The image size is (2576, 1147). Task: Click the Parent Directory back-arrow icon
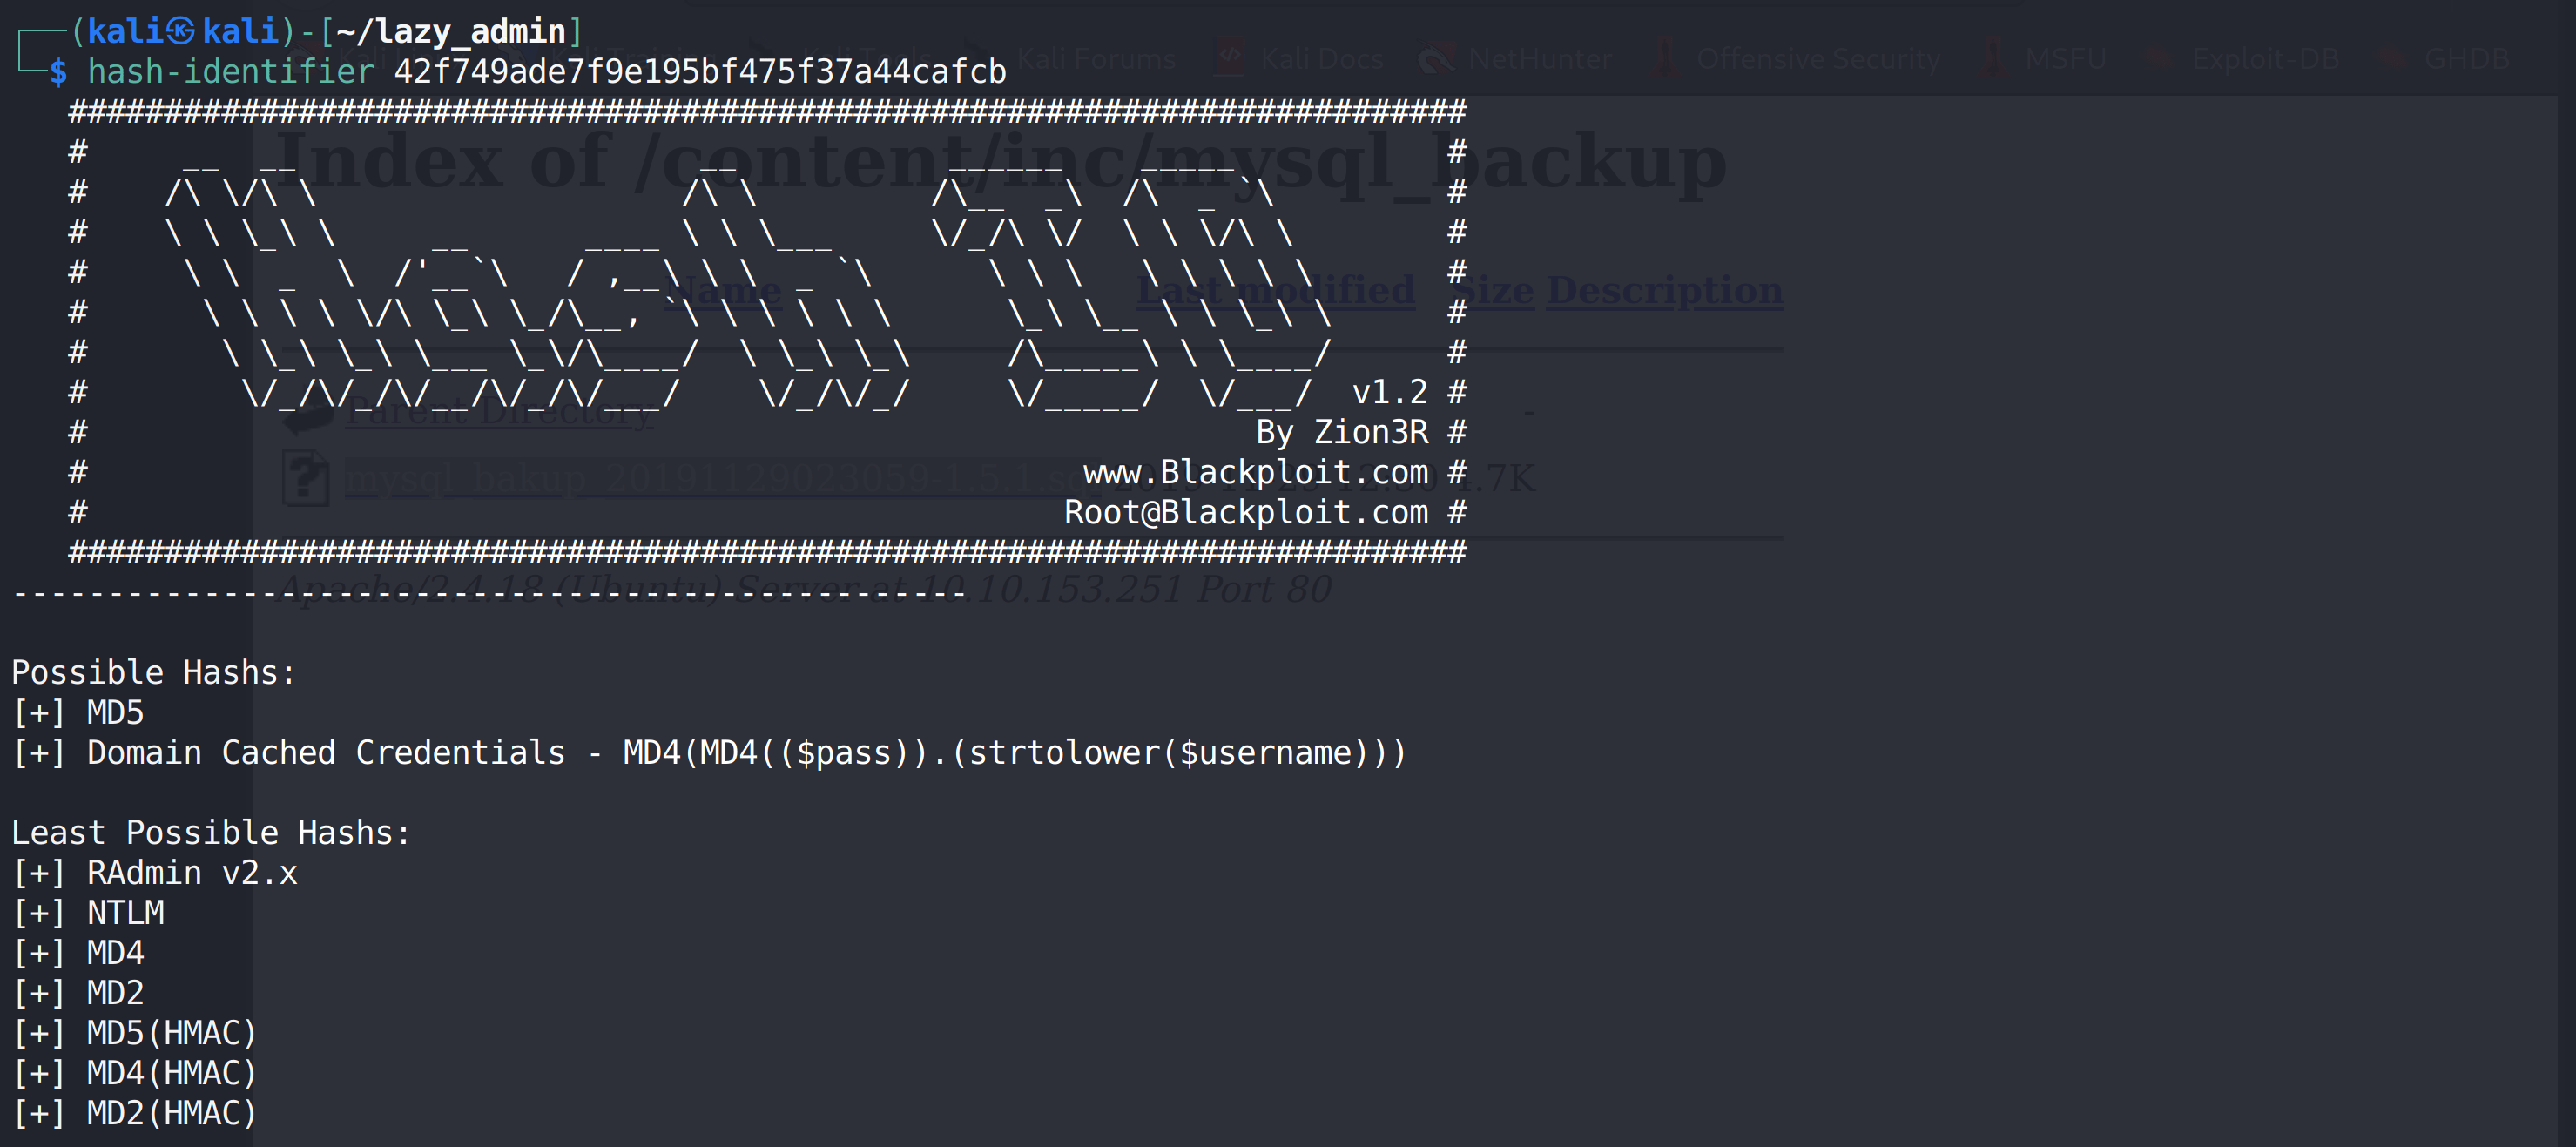pos(307,412)
